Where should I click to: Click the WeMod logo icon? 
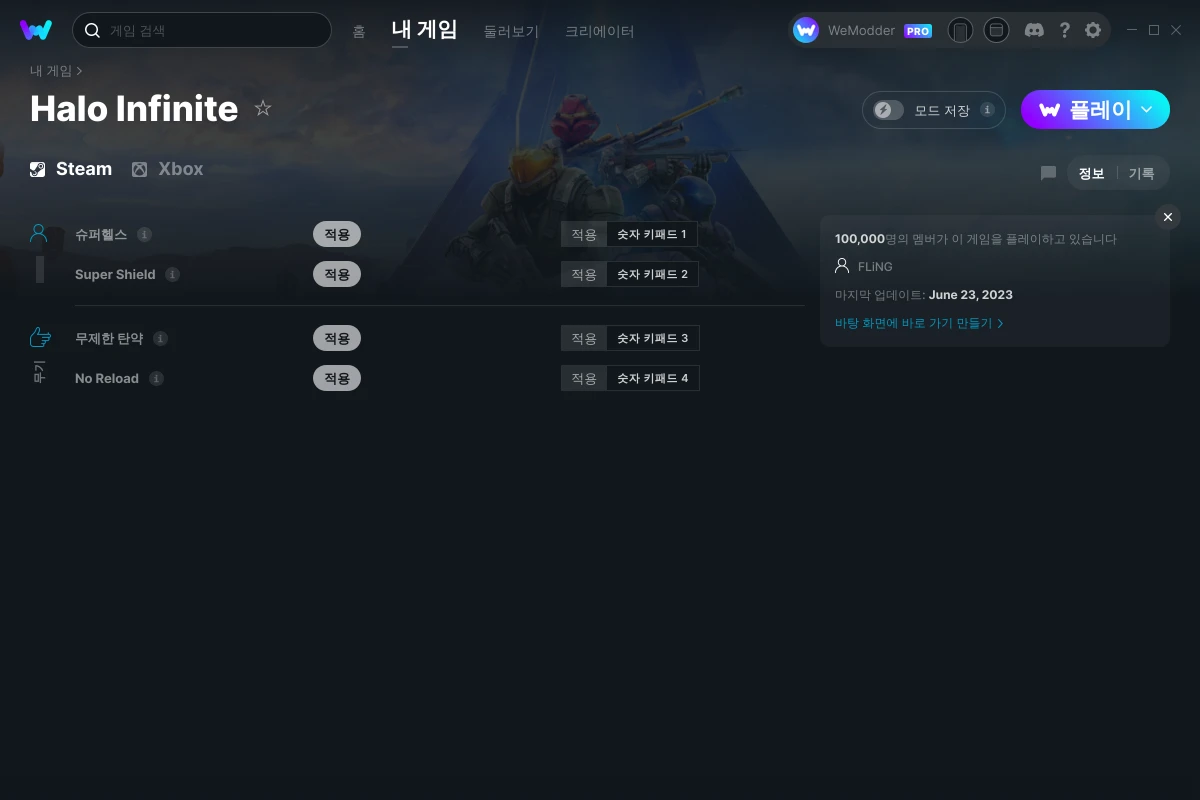(x=36, y=30)
